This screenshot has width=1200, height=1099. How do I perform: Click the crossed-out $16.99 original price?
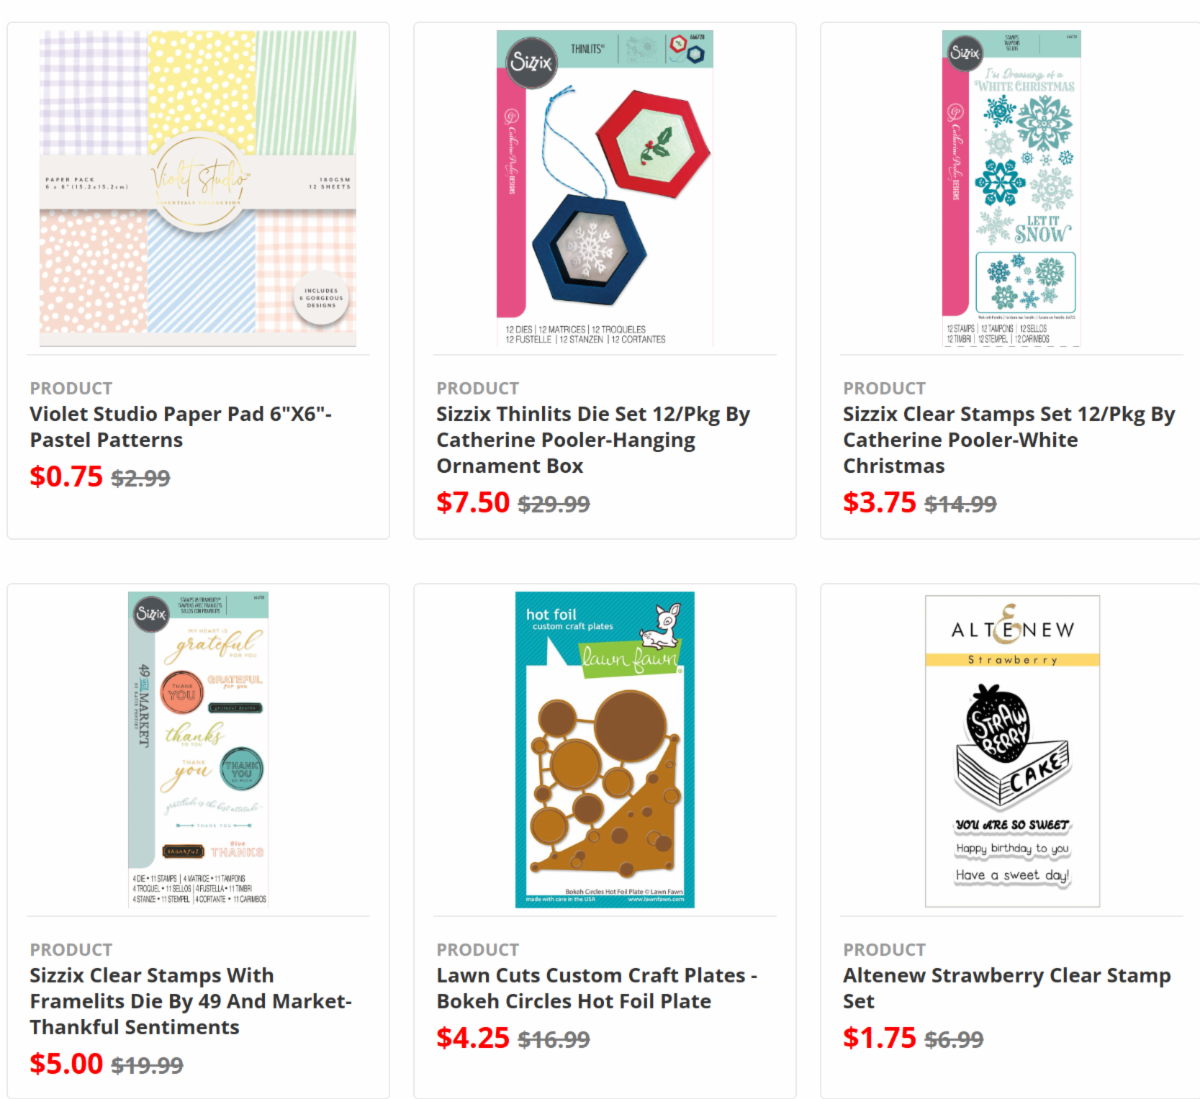click(x=554, y=1040)
